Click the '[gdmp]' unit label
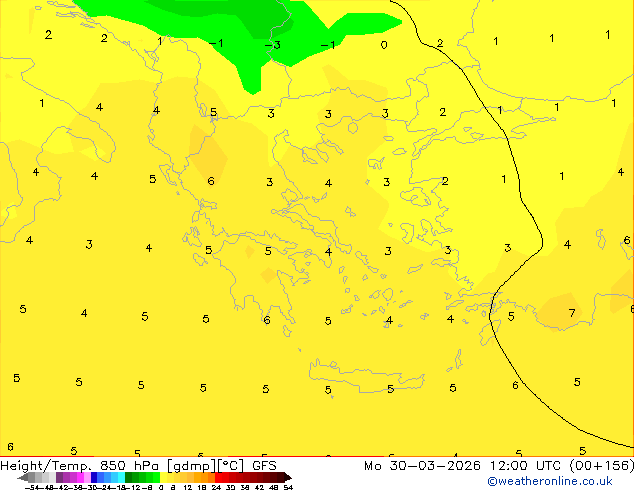The image size is (634, 490). [x=192, y=466]
